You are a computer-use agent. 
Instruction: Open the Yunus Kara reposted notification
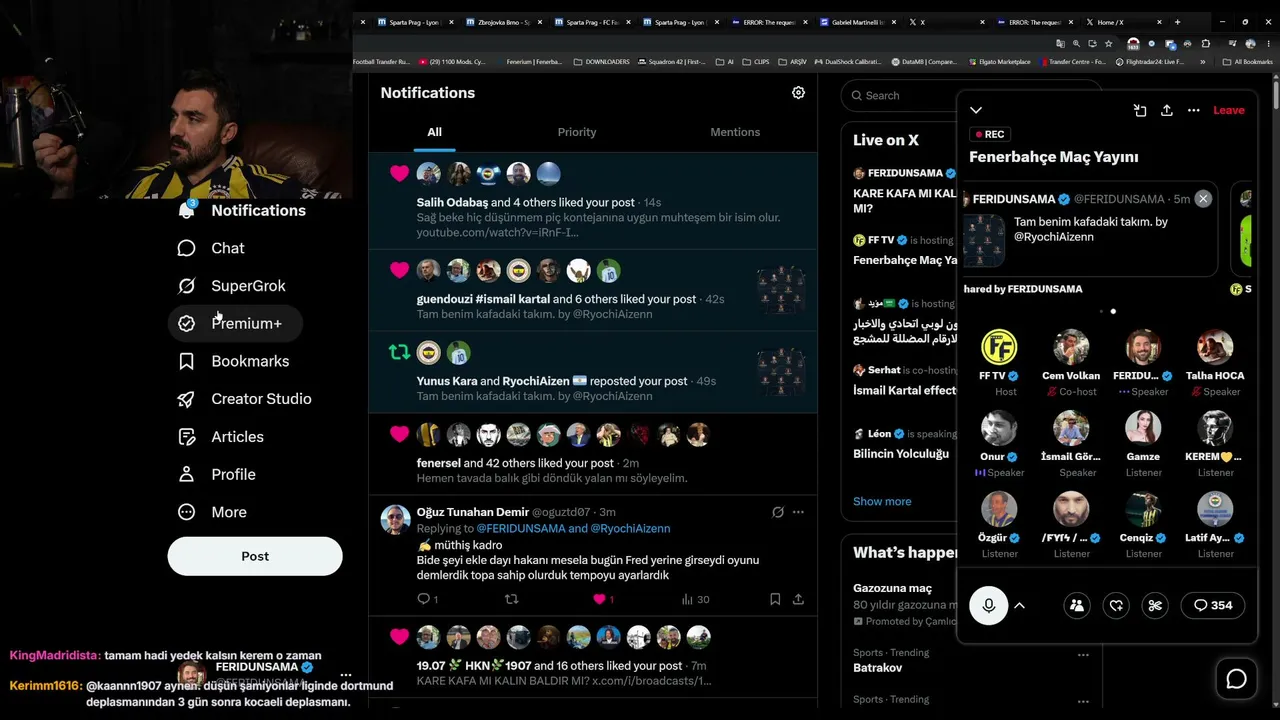click(593, 373)
